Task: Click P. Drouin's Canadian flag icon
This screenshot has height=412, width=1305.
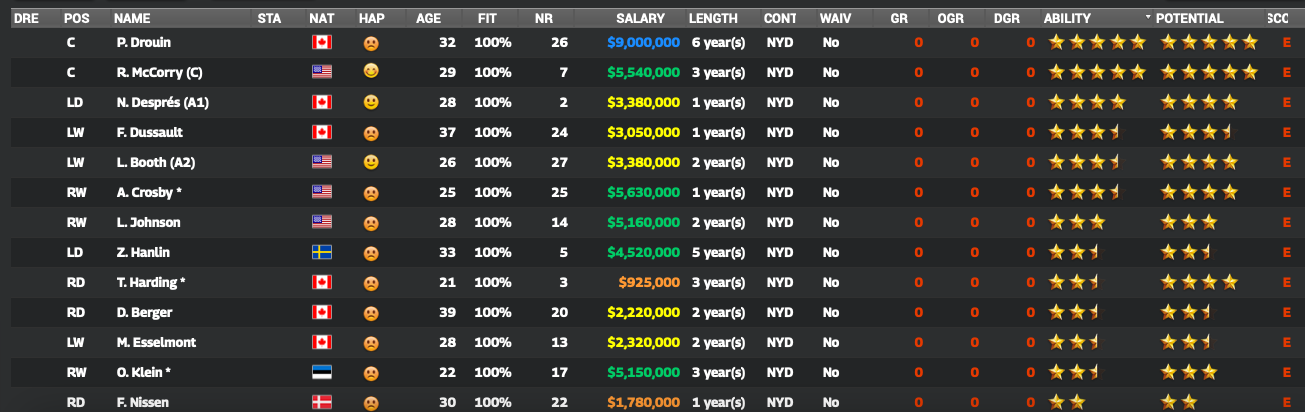Action: 321,43
